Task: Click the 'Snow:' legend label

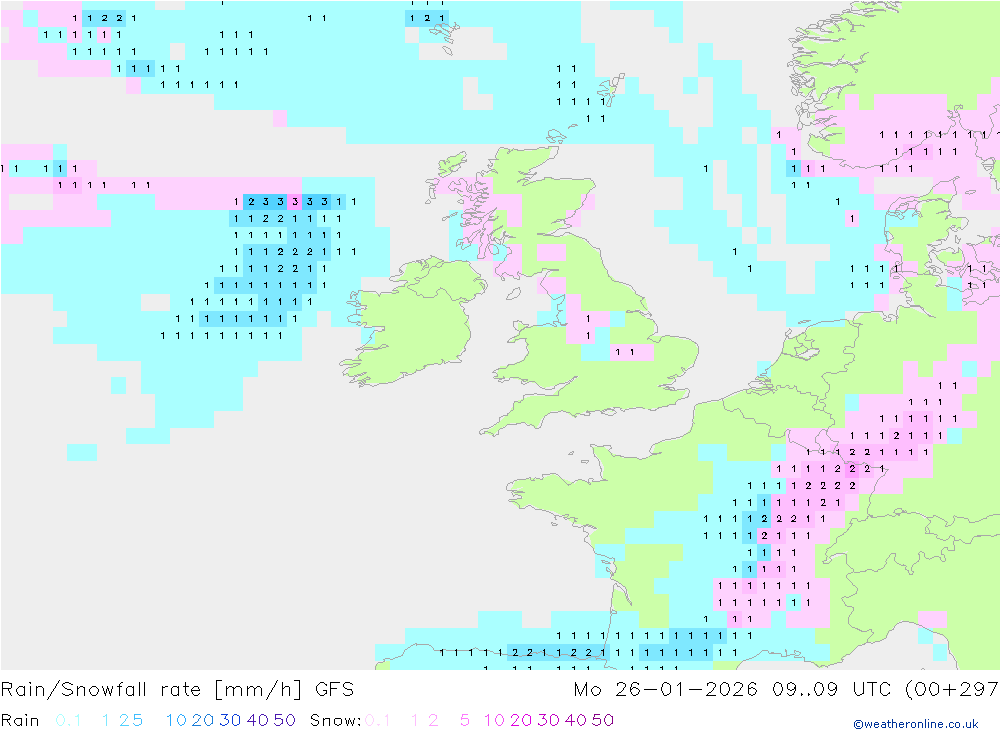Action: coord(335,720)
